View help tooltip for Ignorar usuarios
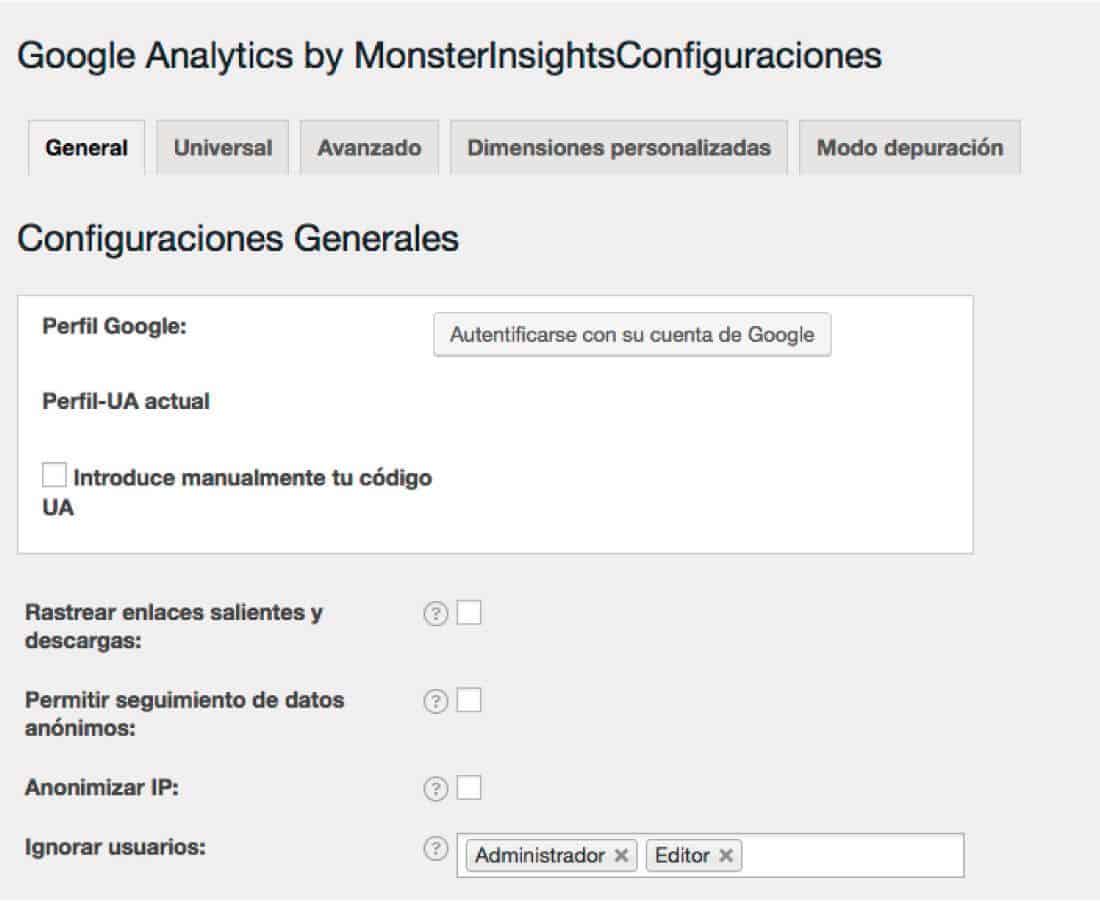This screenshot has height=902, width=1100. (436, 849)
